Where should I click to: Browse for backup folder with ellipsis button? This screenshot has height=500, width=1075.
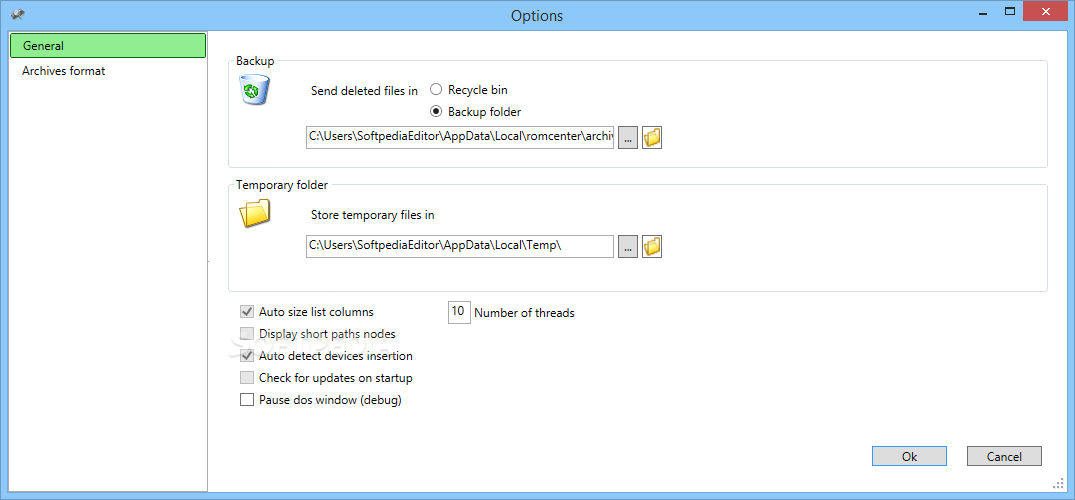pyautogui.click(x=628, y=138)
